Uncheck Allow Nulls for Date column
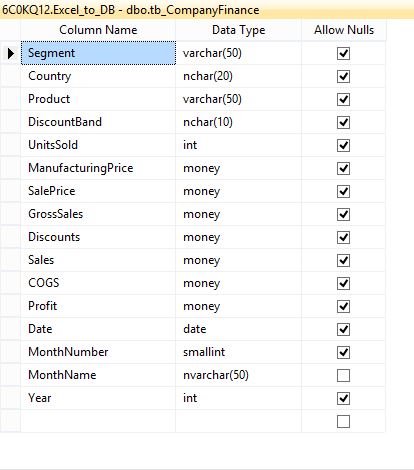The height and width of the screenshot is (470, 414). (x=343, y=329)
